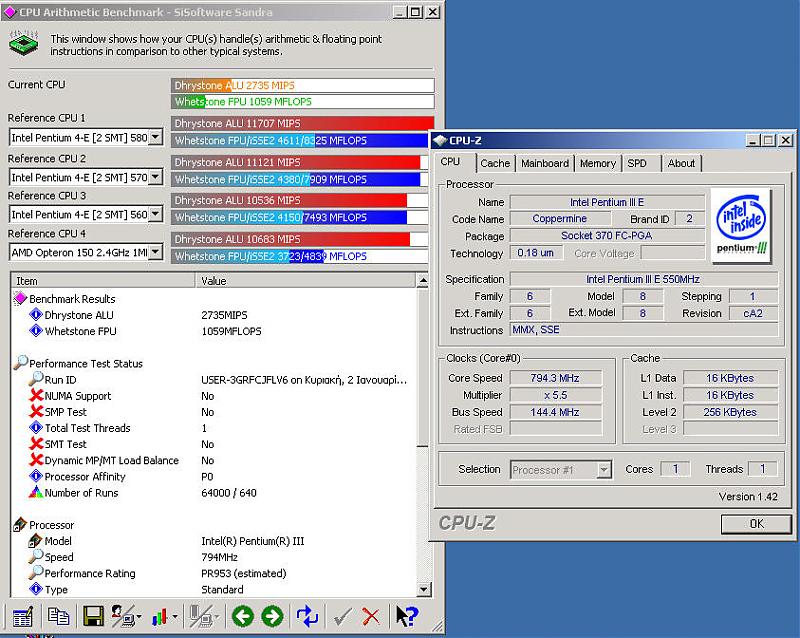Click the Number of Runs prism icon
Screen dimensions: 800x638
click(36, 492)
